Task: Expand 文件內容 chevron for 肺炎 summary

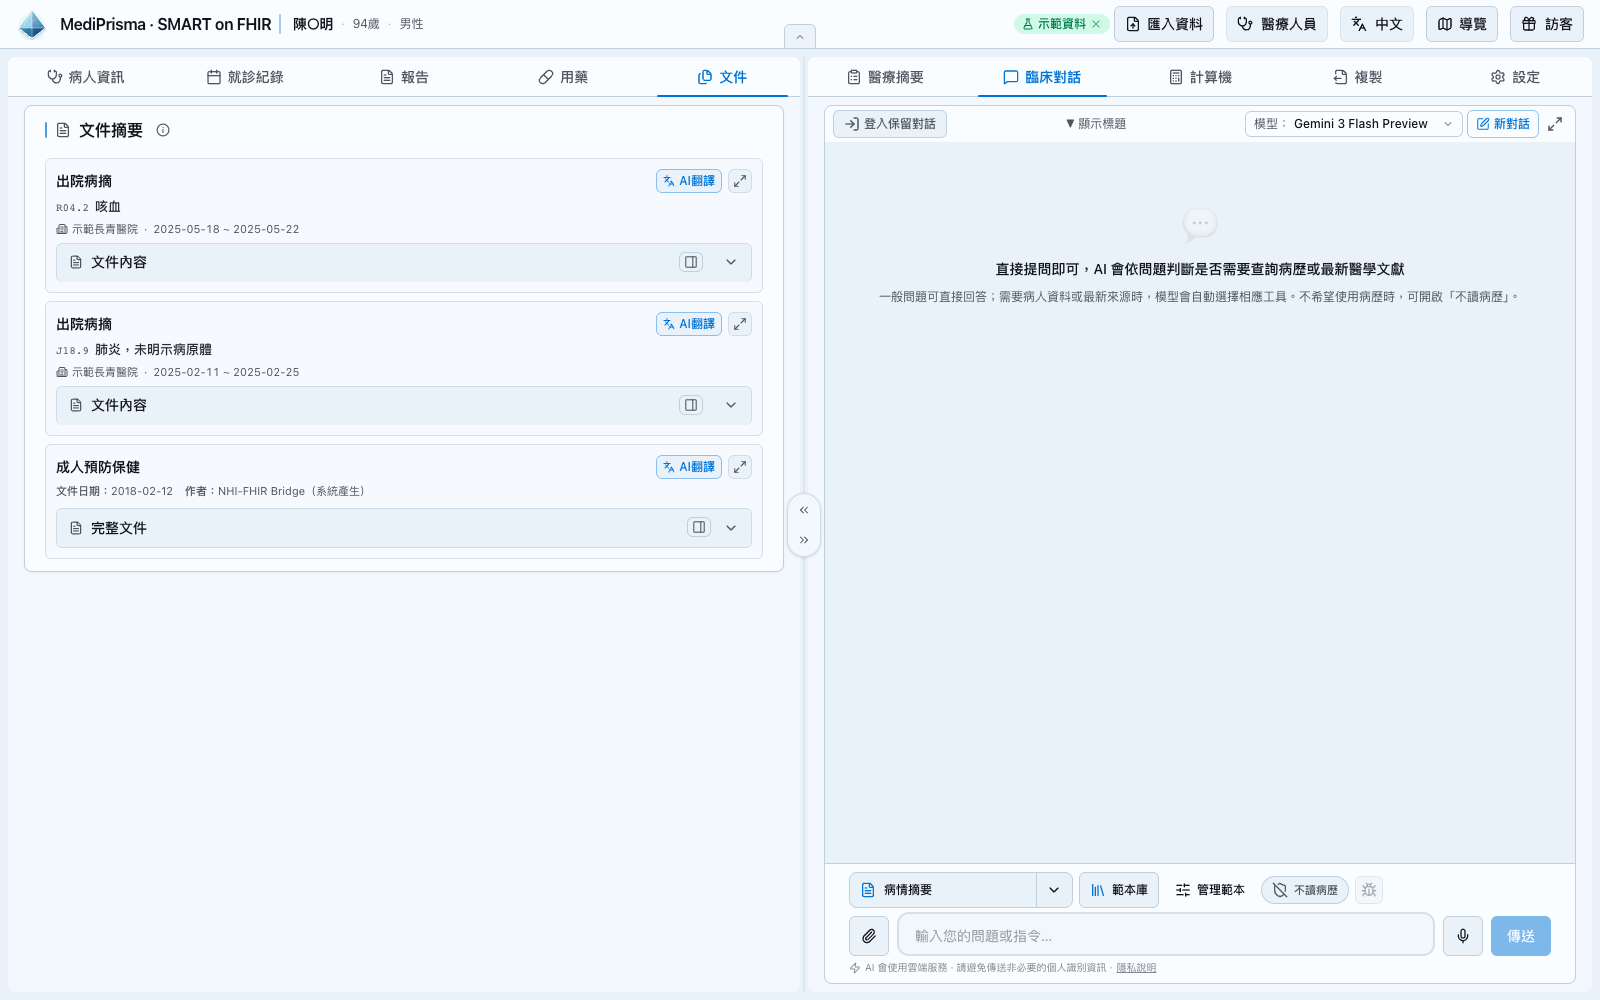Action: (731, 405)
